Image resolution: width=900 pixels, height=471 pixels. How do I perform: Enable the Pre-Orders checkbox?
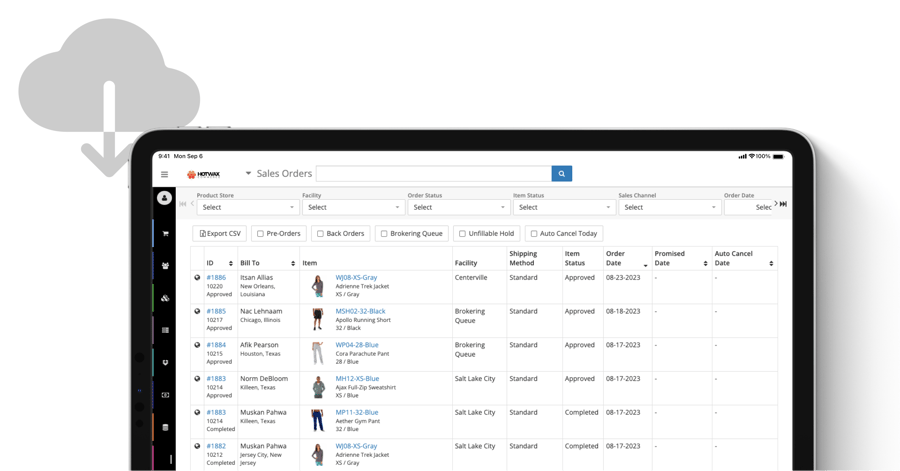pos(260,234)
